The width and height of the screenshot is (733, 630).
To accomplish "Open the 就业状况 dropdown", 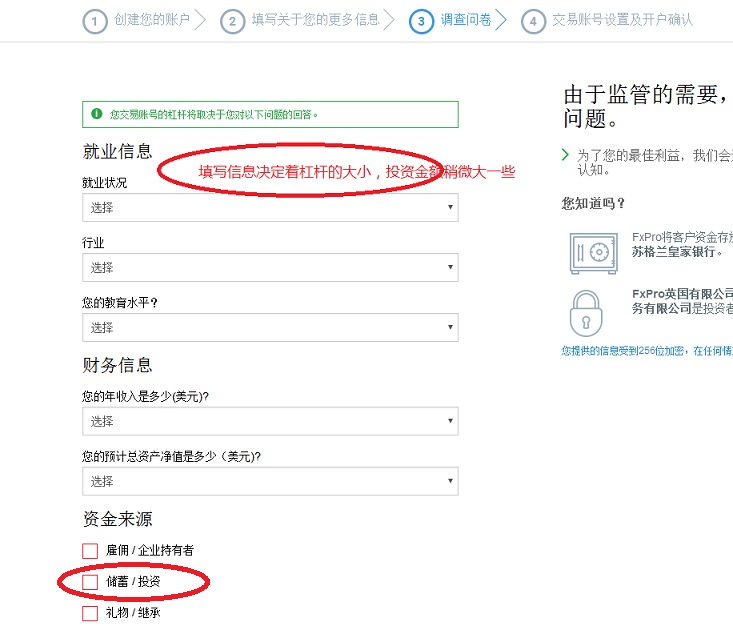I will point(270,208).
